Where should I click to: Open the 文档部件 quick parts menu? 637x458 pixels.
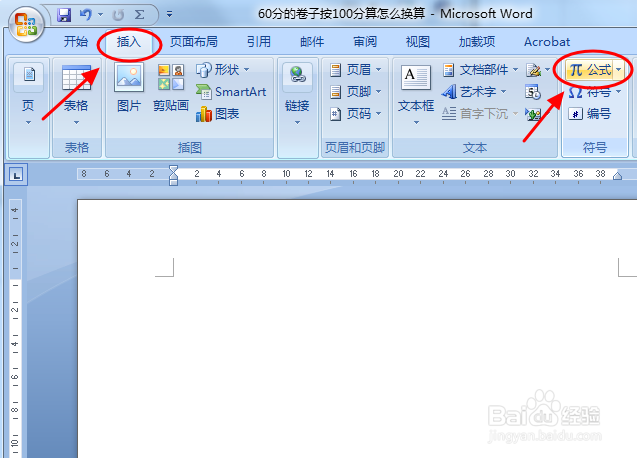pos(480,70)
